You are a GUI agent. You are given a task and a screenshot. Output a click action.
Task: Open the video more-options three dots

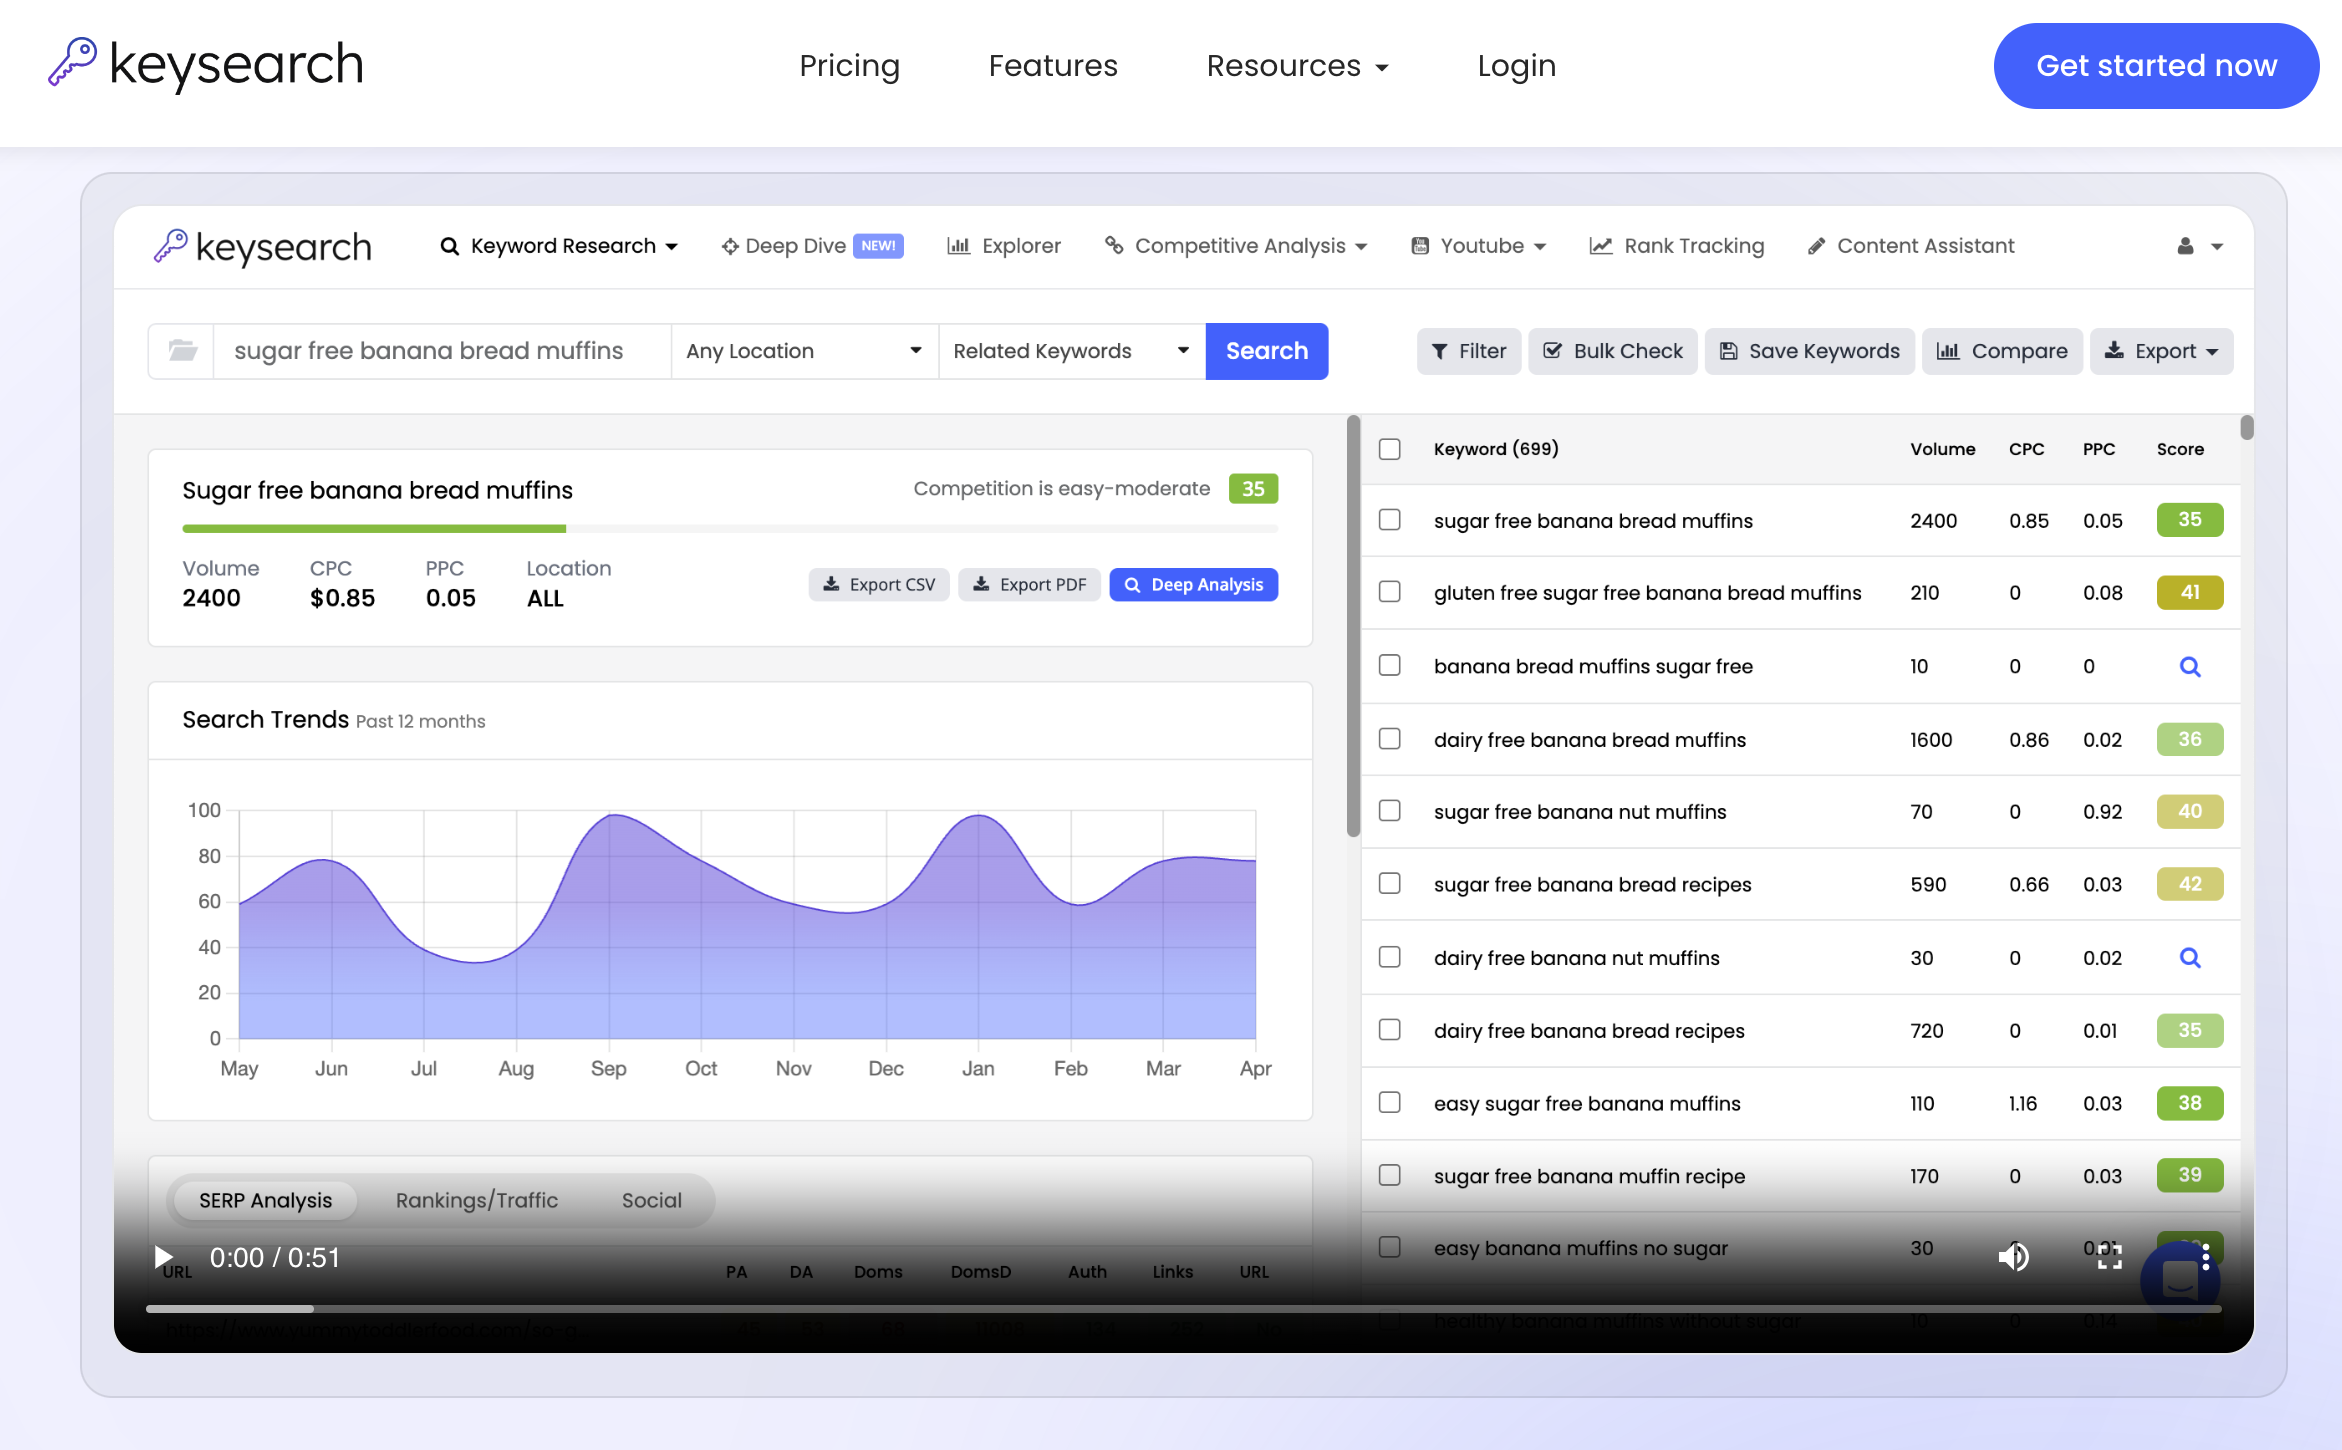[2205, 1257]
